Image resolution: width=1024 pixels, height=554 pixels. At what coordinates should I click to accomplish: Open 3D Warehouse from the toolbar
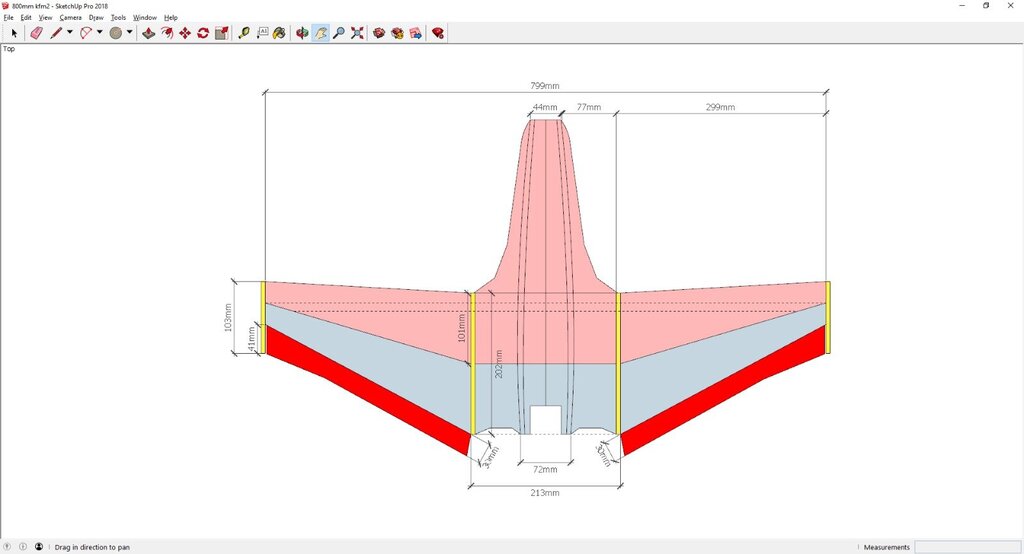(379, 33)
